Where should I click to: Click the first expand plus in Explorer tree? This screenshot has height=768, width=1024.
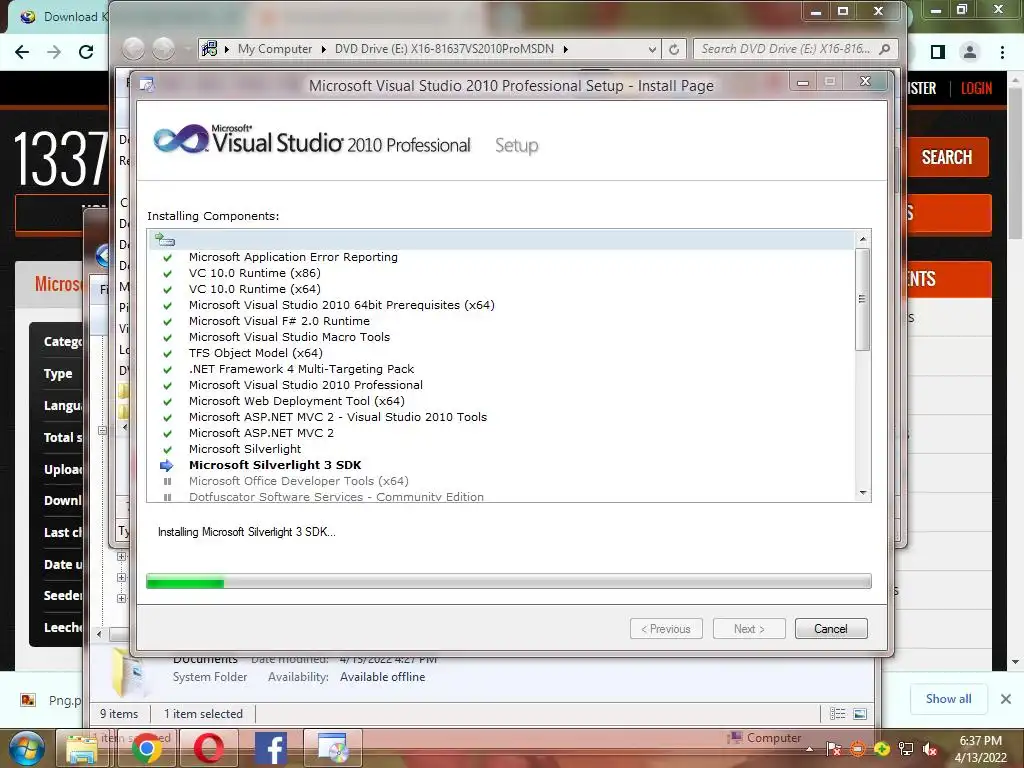[121, 556]
